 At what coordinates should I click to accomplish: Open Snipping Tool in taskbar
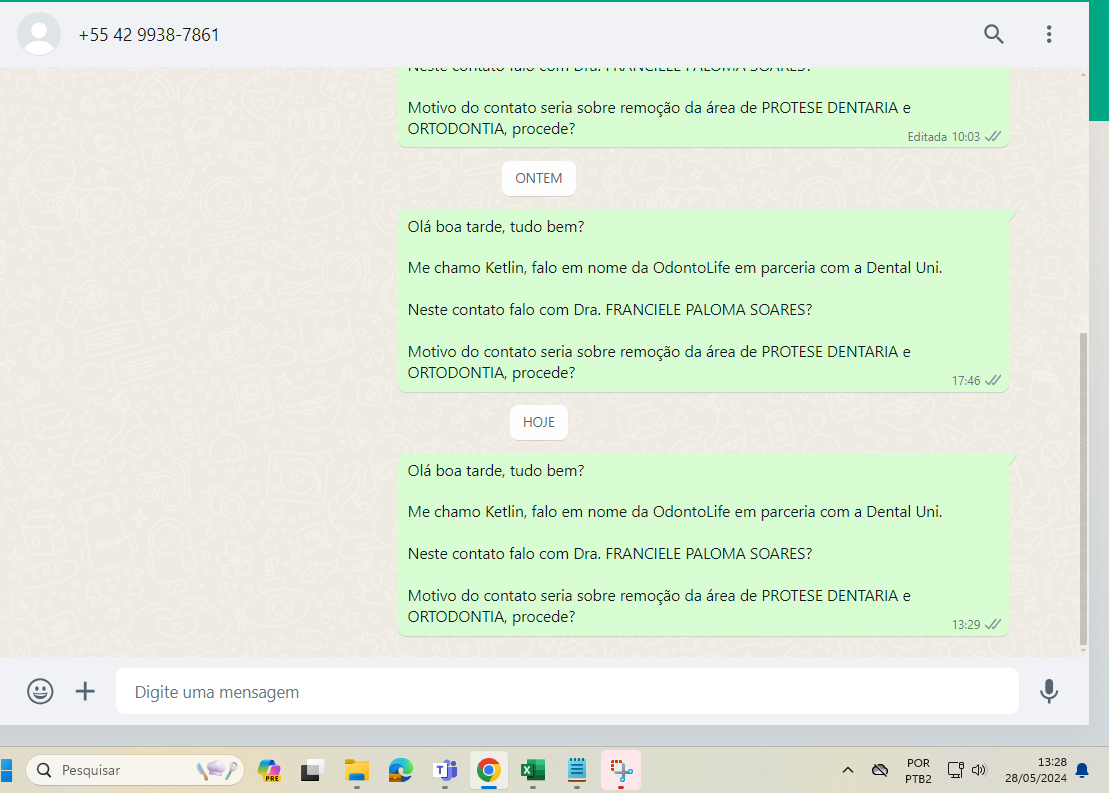(621, 770)
